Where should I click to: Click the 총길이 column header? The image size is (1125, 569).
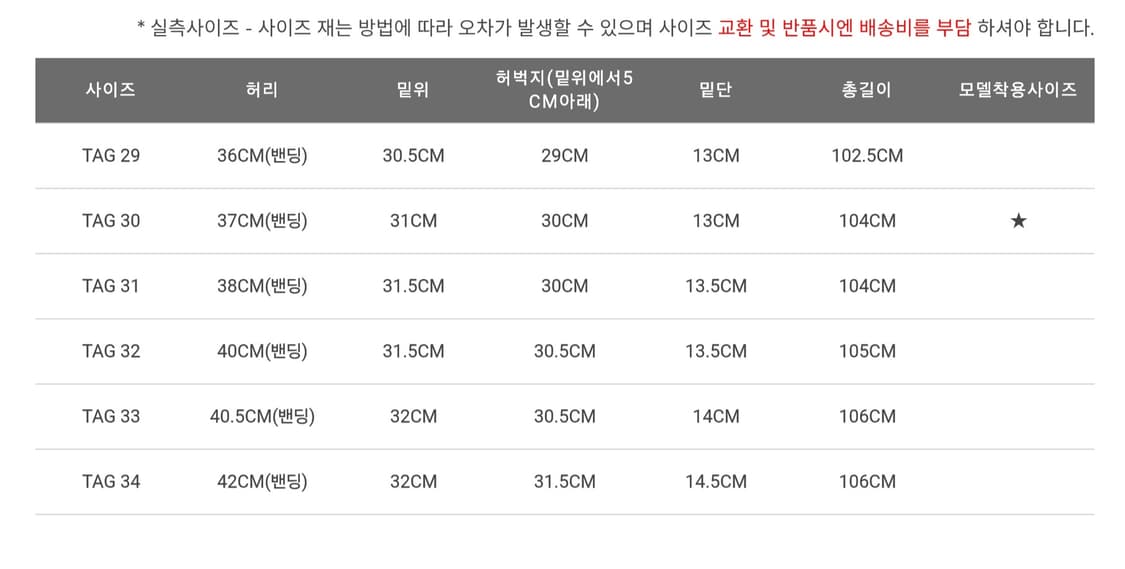pyautogui.click(x=867, y=89)
